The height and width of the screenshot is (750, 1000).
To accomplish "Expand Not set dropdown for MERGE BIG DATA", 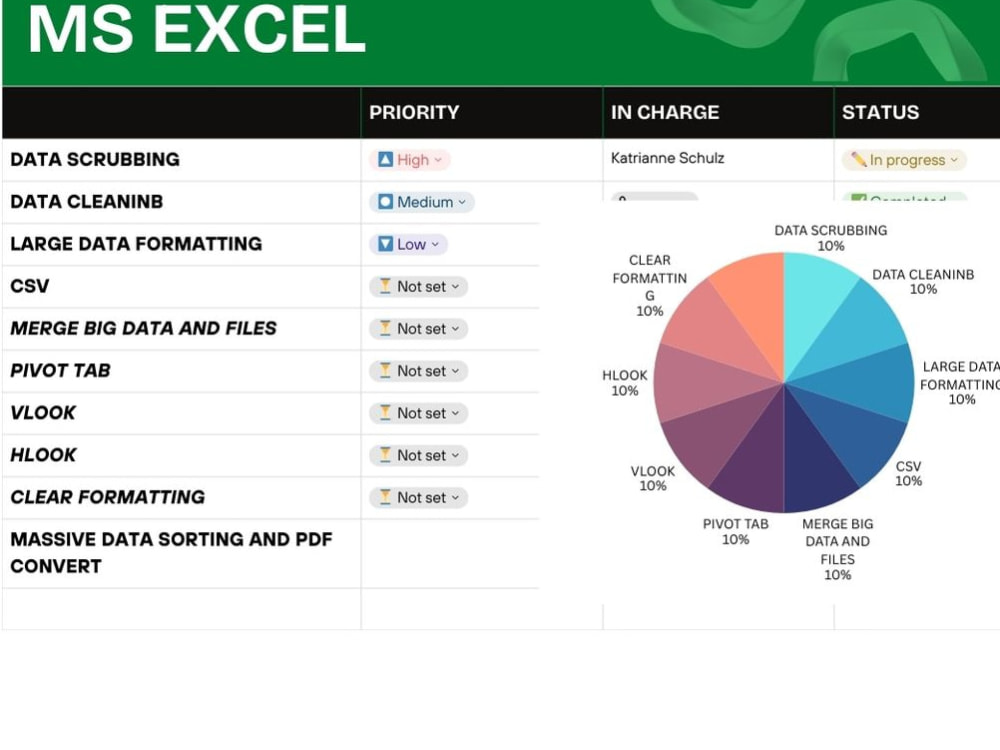I will click(455, 329).
